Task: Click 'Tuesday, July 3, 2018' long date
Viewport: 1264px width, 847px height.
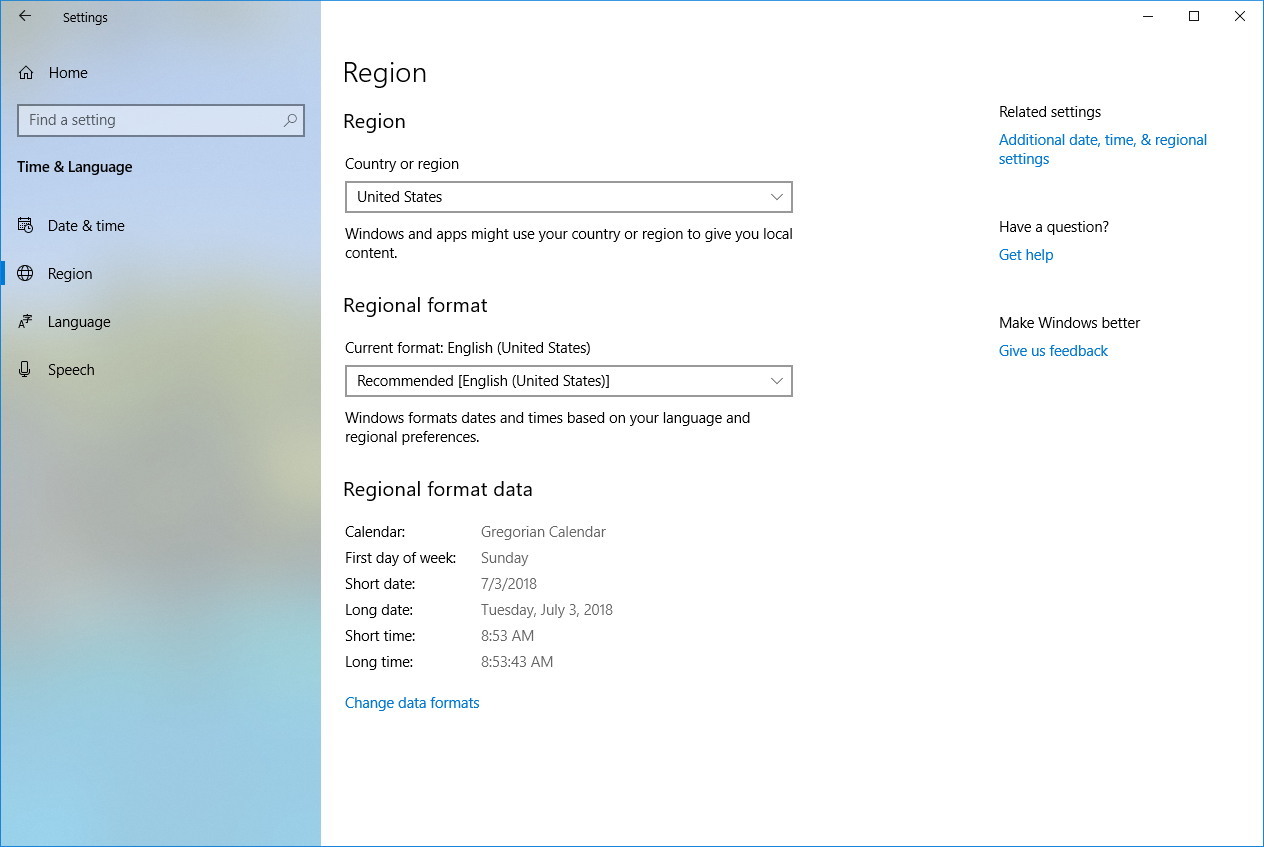Action: pos(547,610)
